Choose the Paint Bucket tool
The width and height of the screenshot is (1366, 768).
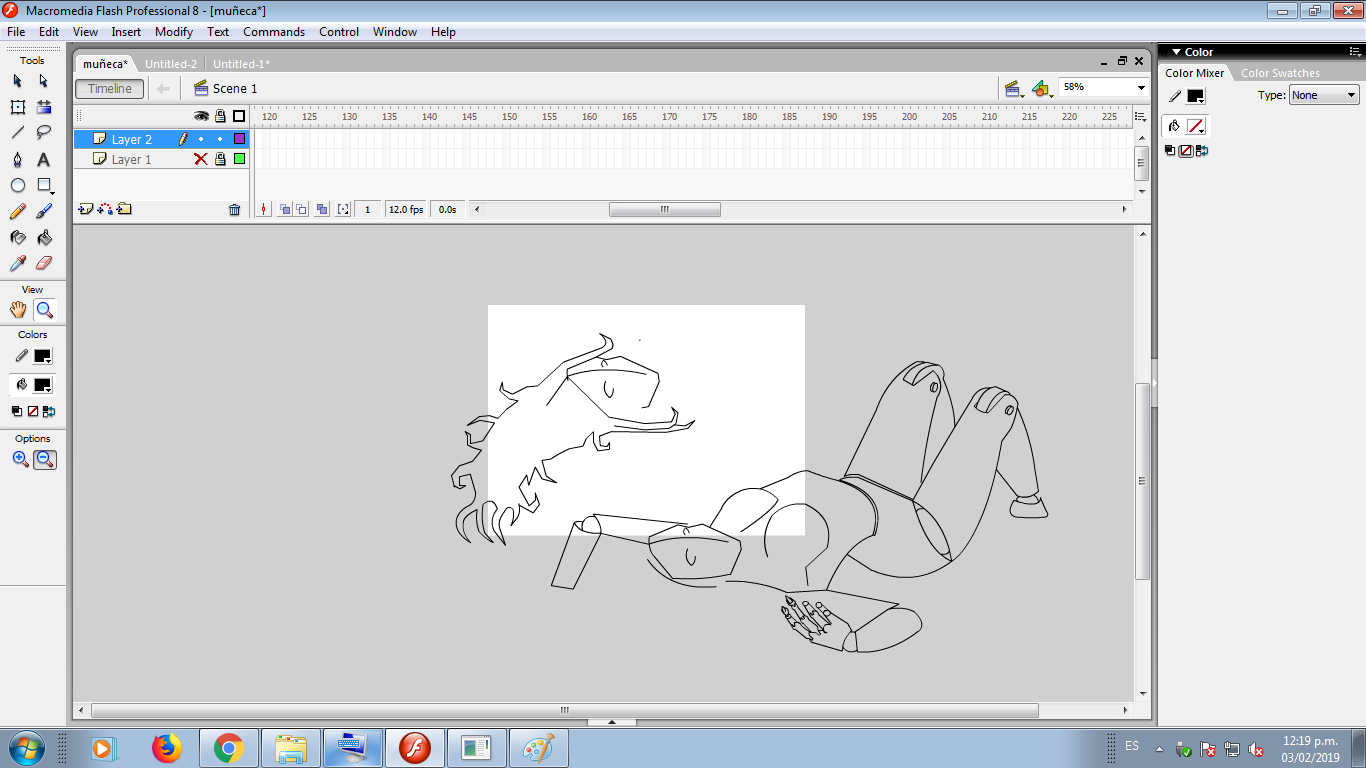pyautogui.click(x=44, y=238)
